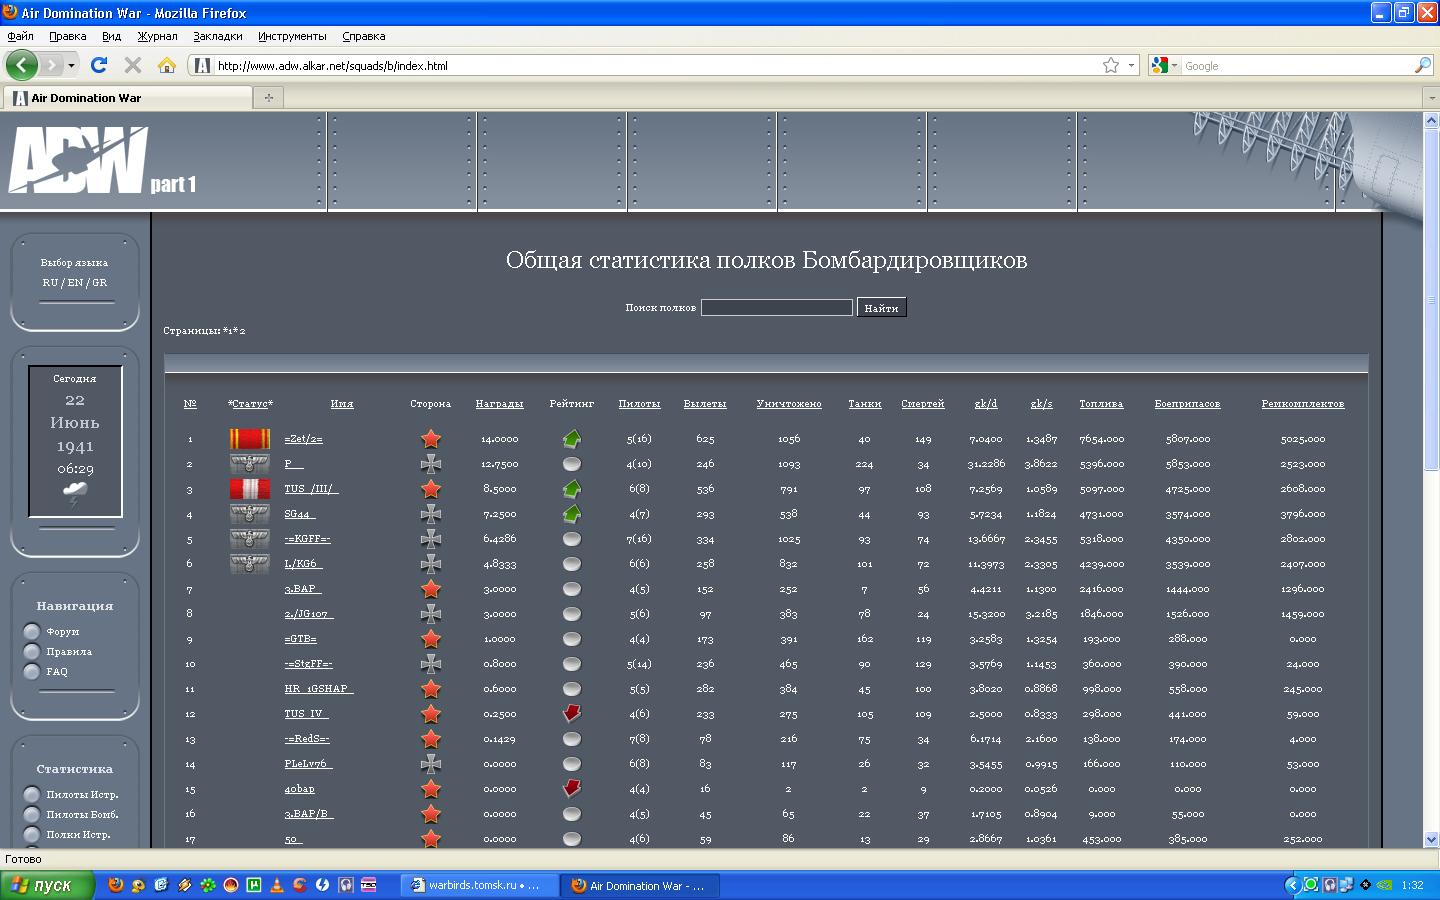Click the red down arrow for TUS_IV
This screenshot has height=900, width=1440.
coord(571,713)
